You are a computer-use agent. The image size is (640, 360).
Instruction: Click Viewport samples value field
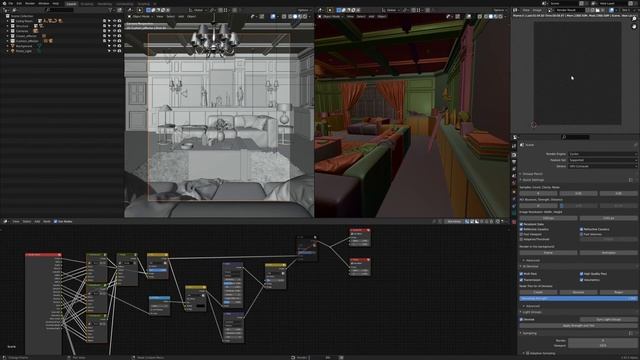(x=602, y=346)
